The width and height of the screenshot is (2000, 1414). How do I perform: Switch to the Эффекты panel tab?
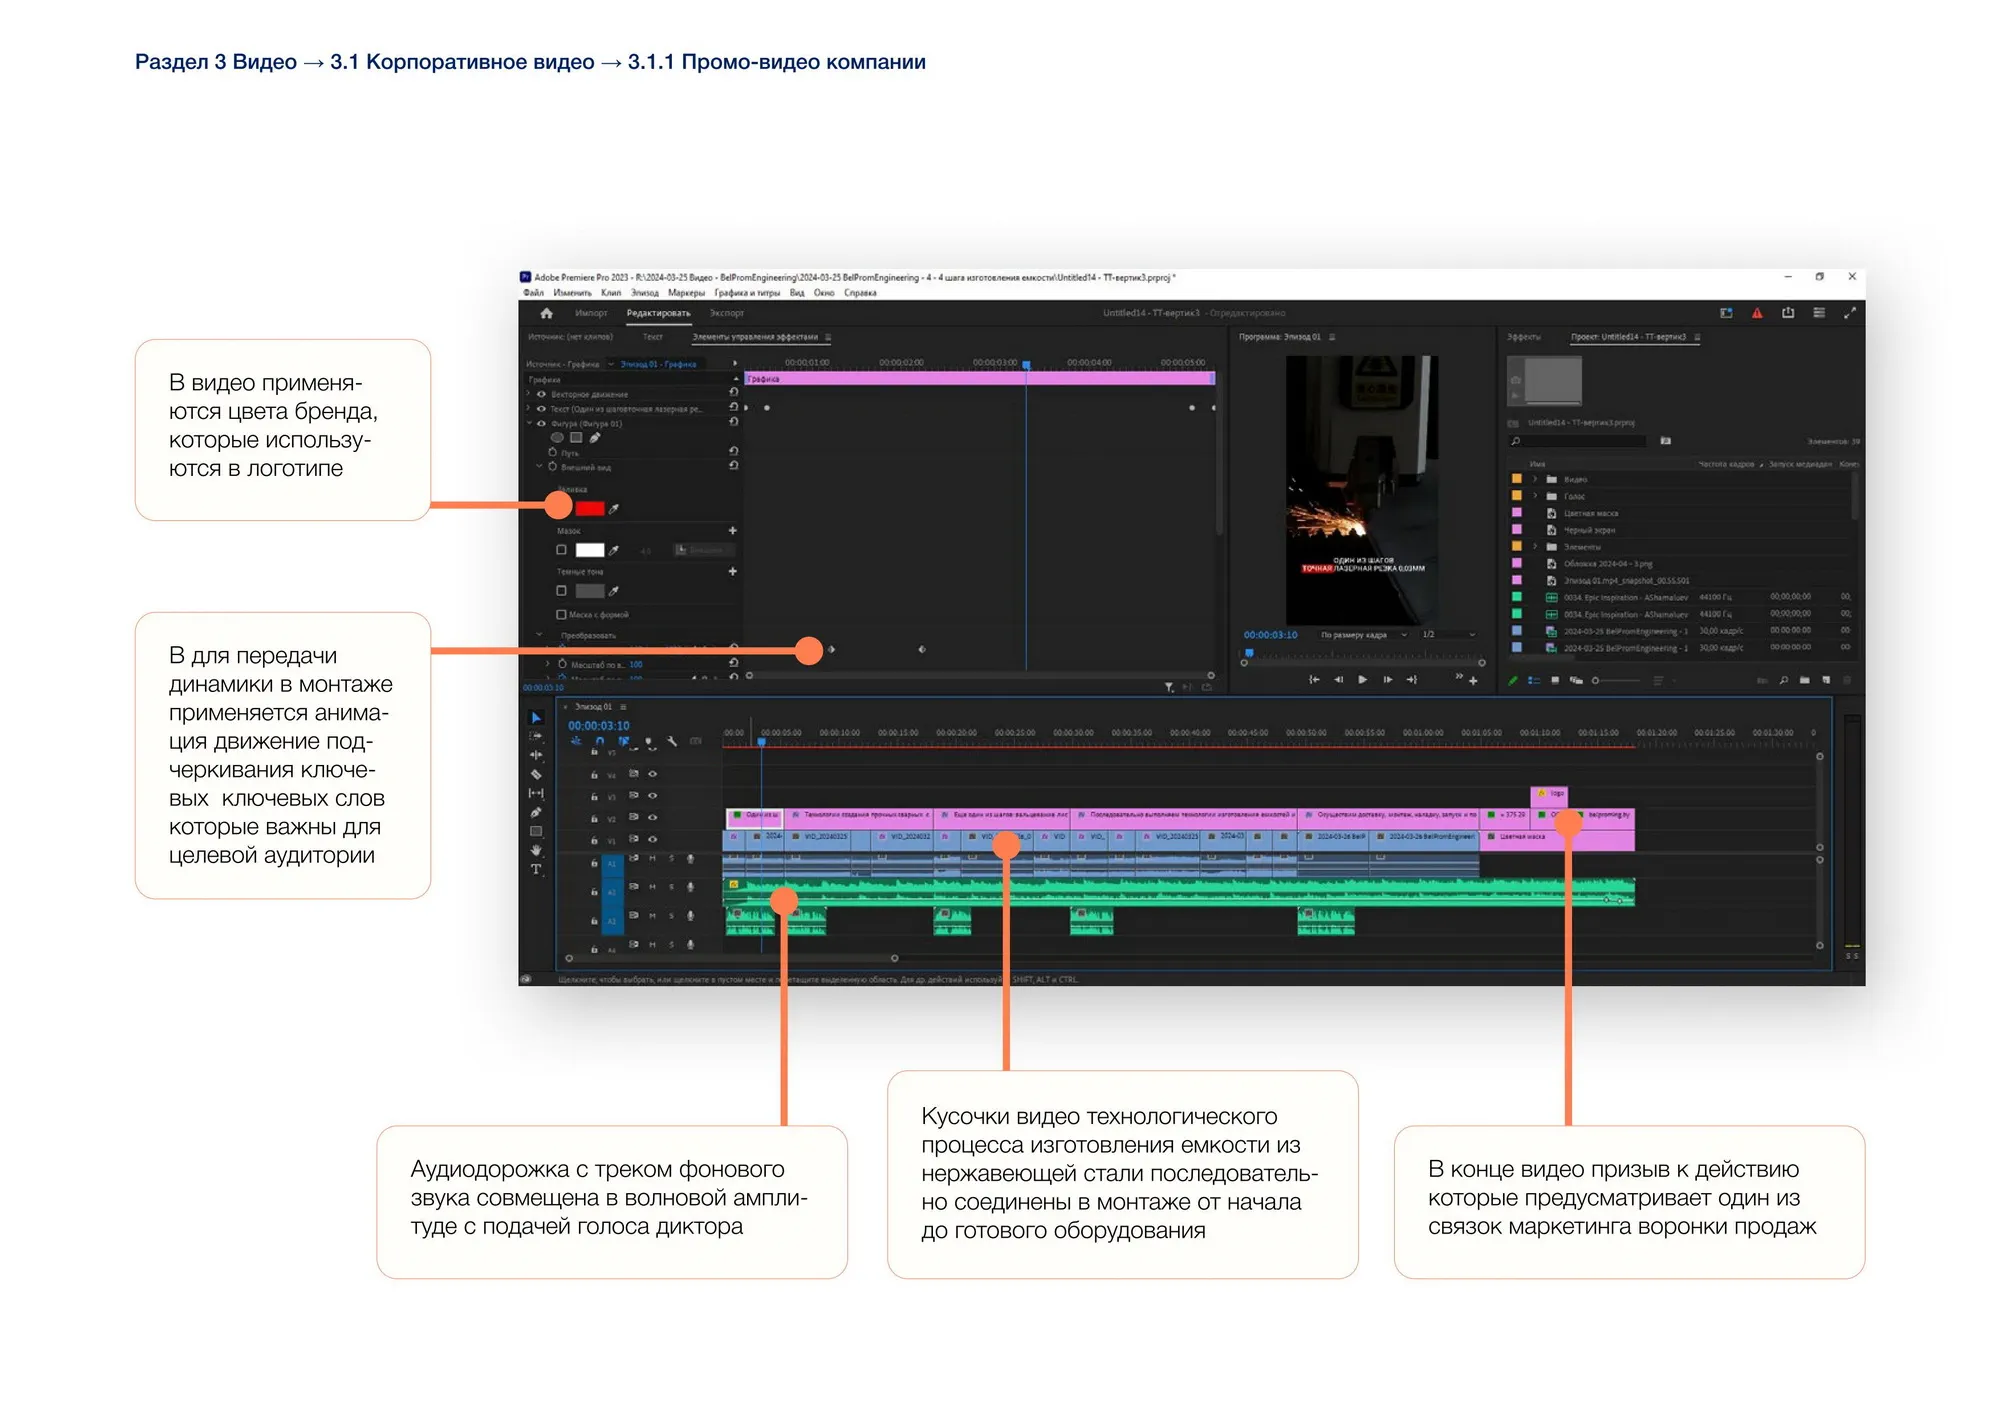pyautogui.click(x=1524, y=337)
